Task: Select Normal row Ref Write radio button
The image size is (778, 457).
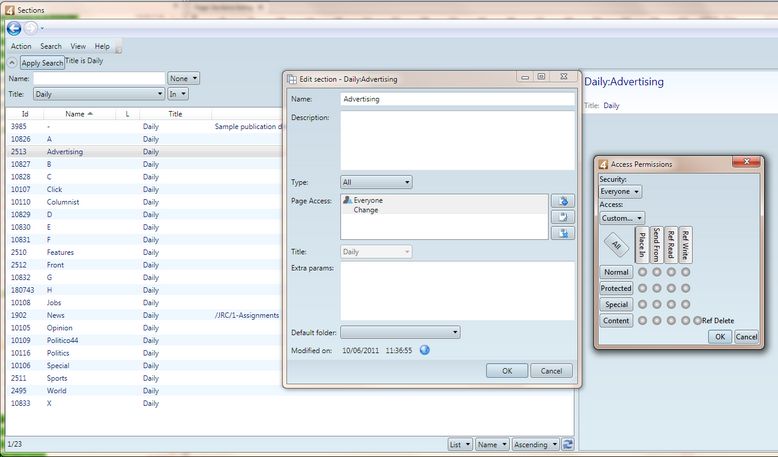Action: click(686, 272)
